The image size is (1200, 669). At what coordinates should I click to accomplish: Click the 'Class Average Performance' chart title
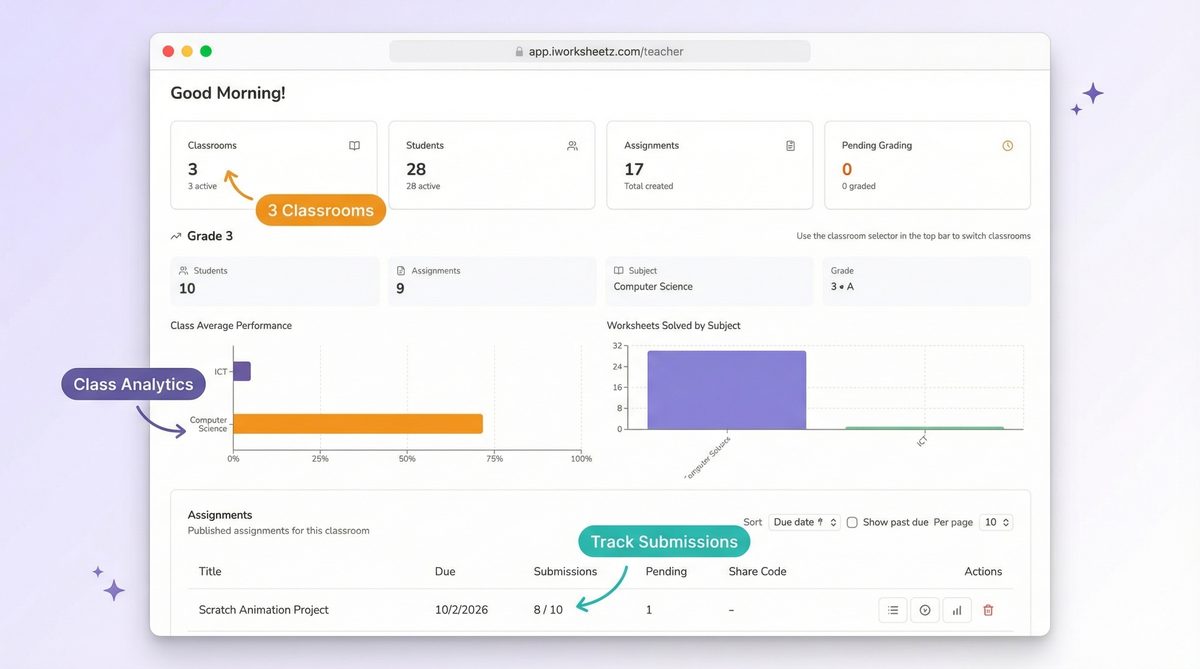point(231,326)
